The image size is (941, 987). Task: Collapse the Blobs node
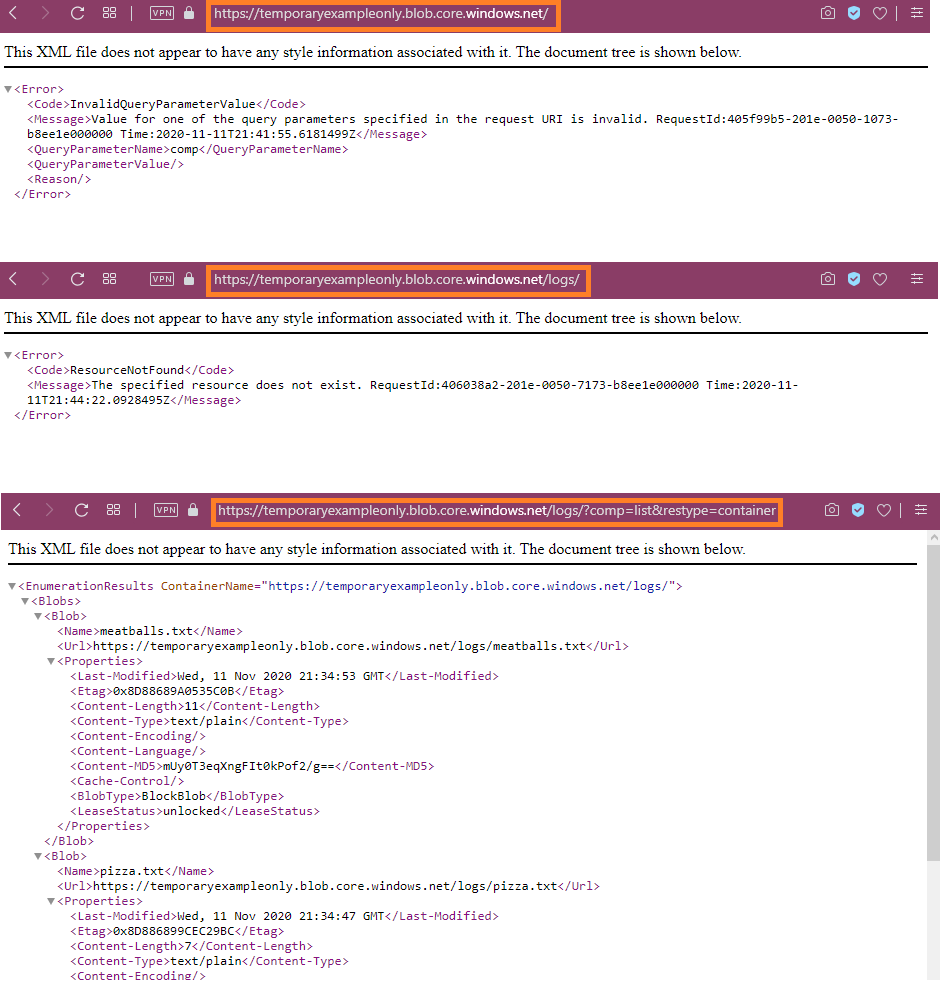point(25,601)
